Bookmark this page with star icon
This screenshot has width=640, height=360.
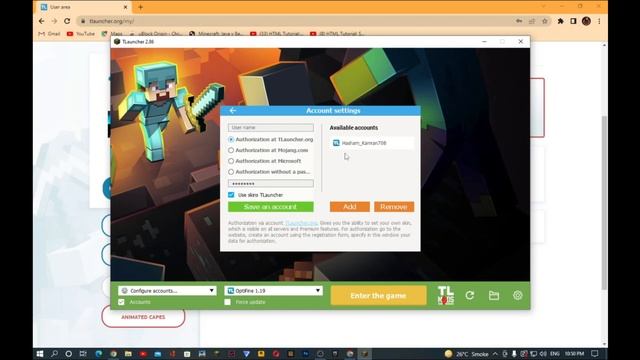click(544, 21)
